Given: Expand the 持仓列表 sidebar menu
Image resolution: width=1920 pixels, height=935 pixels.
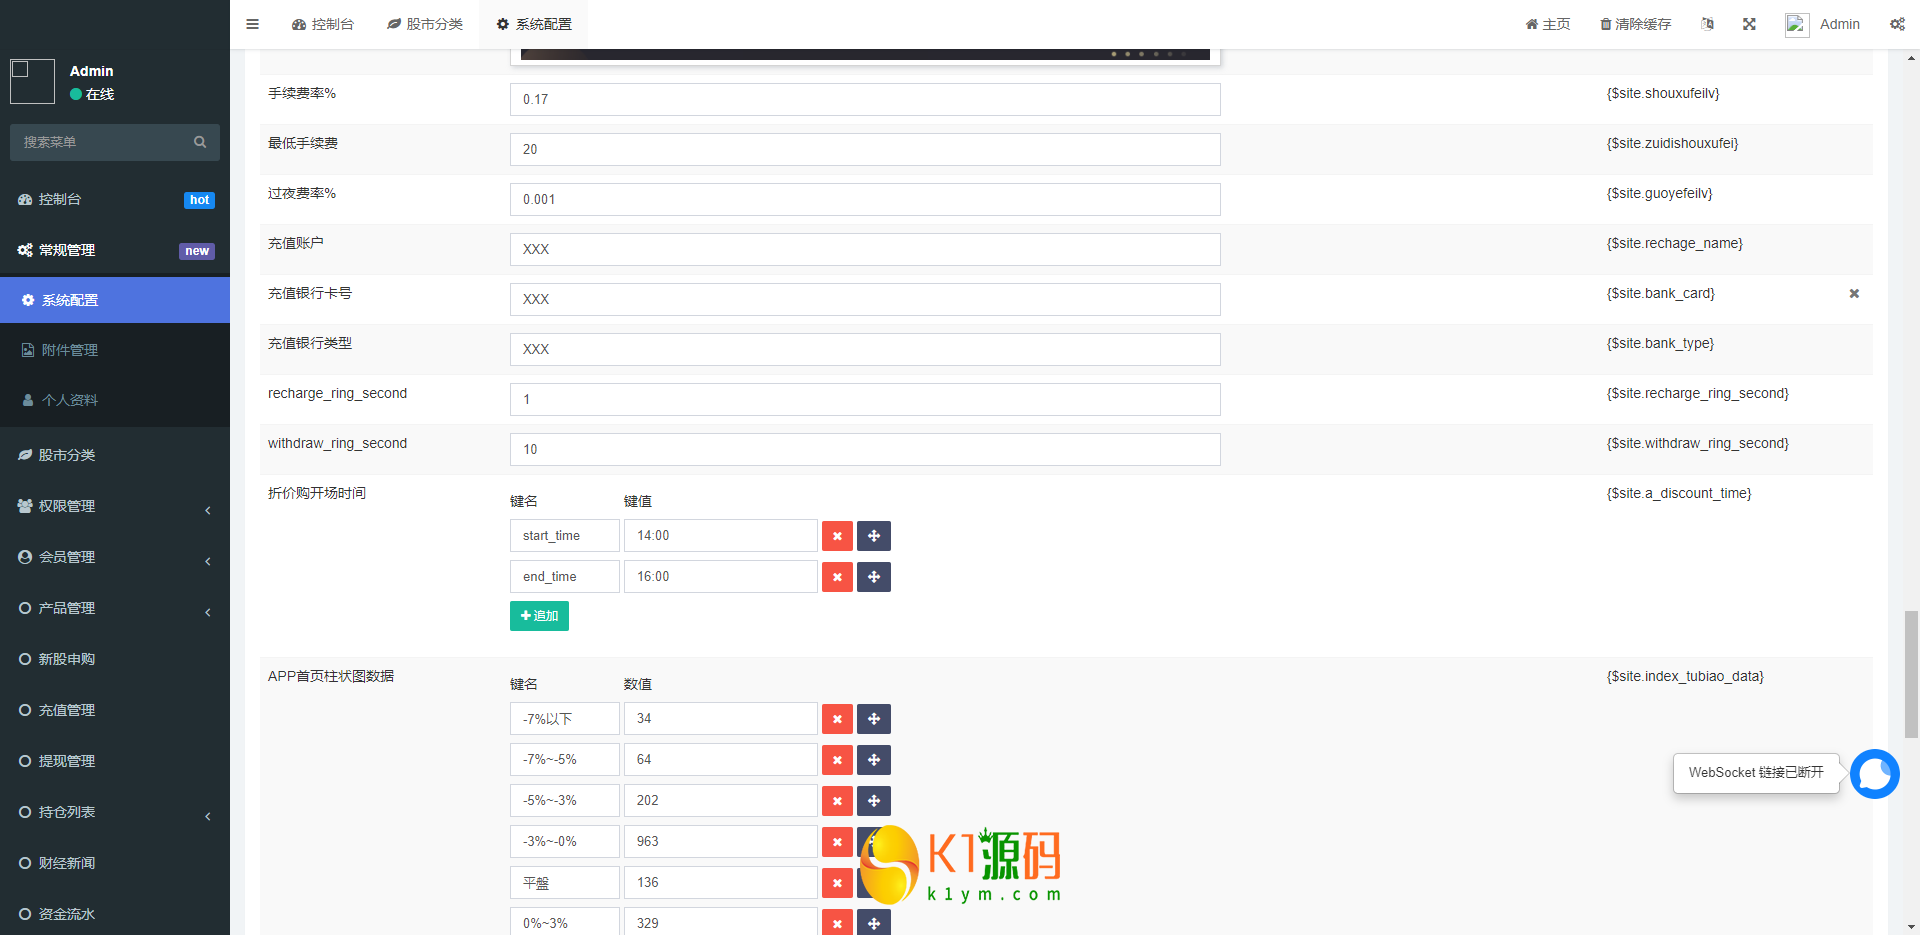Looking at the screenshot, I should [115, 812].
